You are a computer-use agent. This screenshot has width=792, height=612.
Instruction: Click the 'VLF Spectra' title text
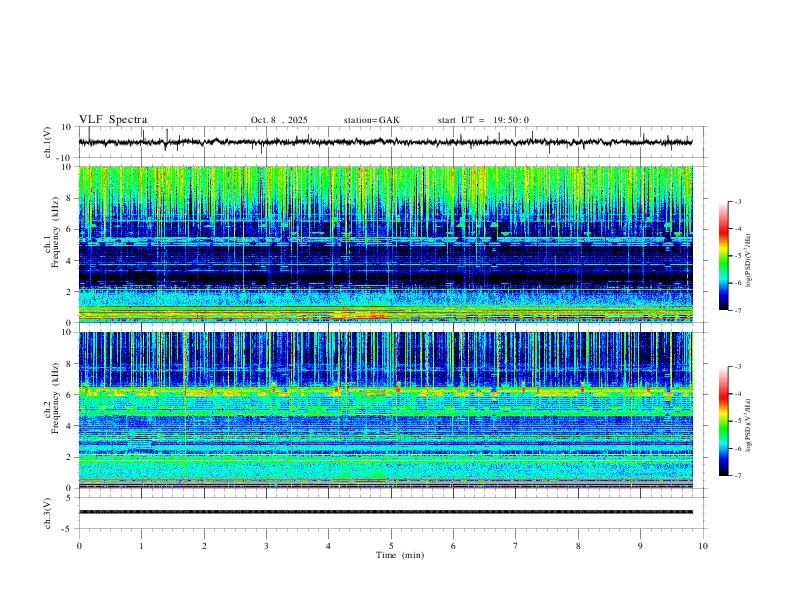[x=113, y=120]
